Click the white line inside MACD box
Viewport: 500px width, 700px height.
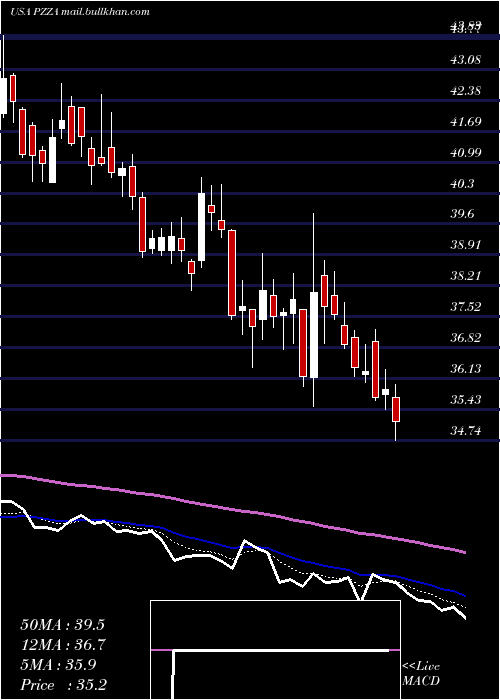(281, 650)
